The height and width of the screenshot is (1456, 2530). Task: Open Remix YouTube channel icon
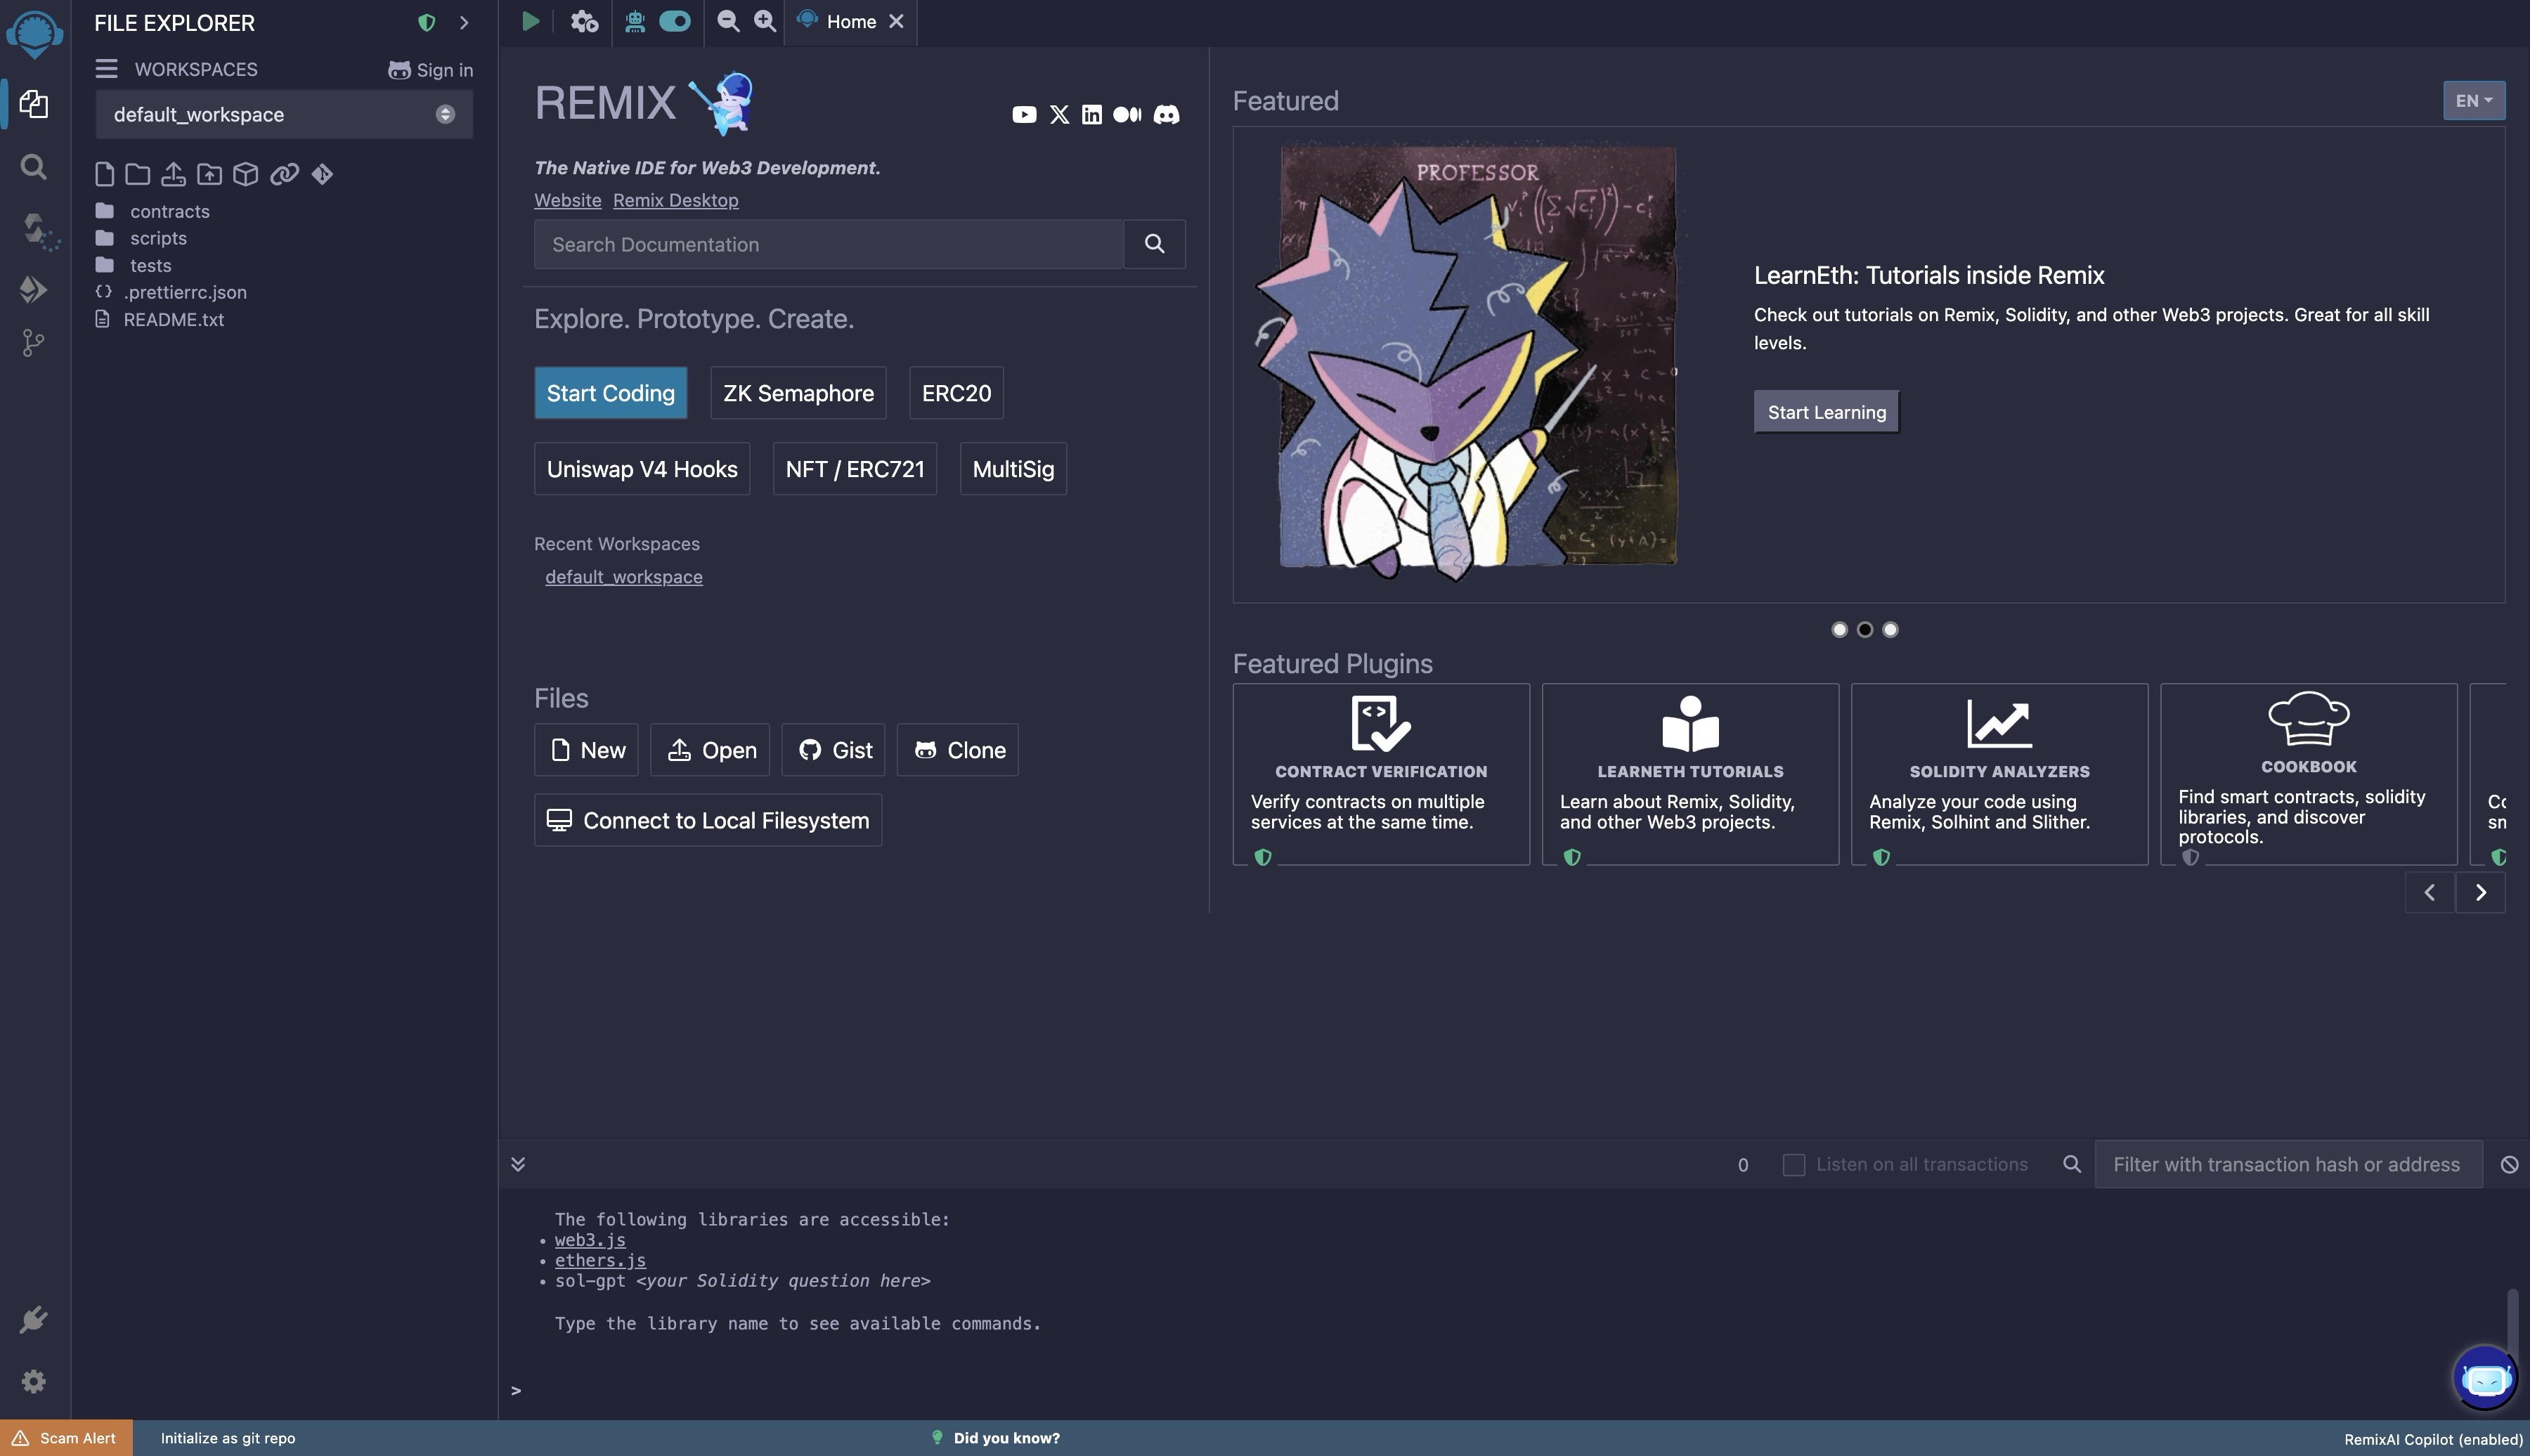pos(1024,115)
